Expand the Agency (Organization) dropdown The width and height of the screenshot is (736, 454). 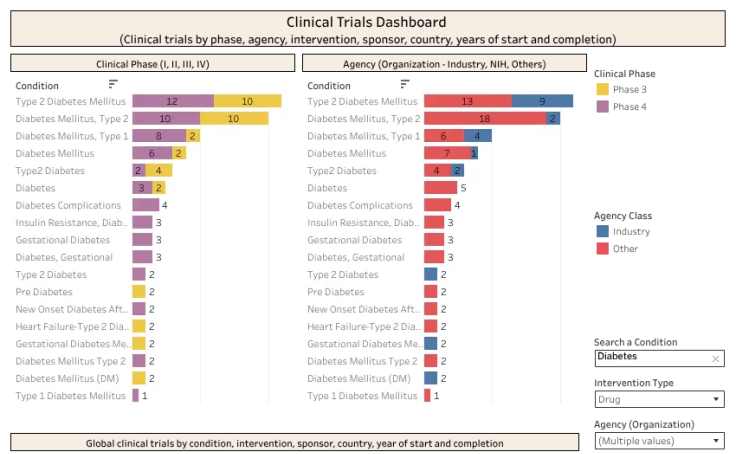pos(716,441)
